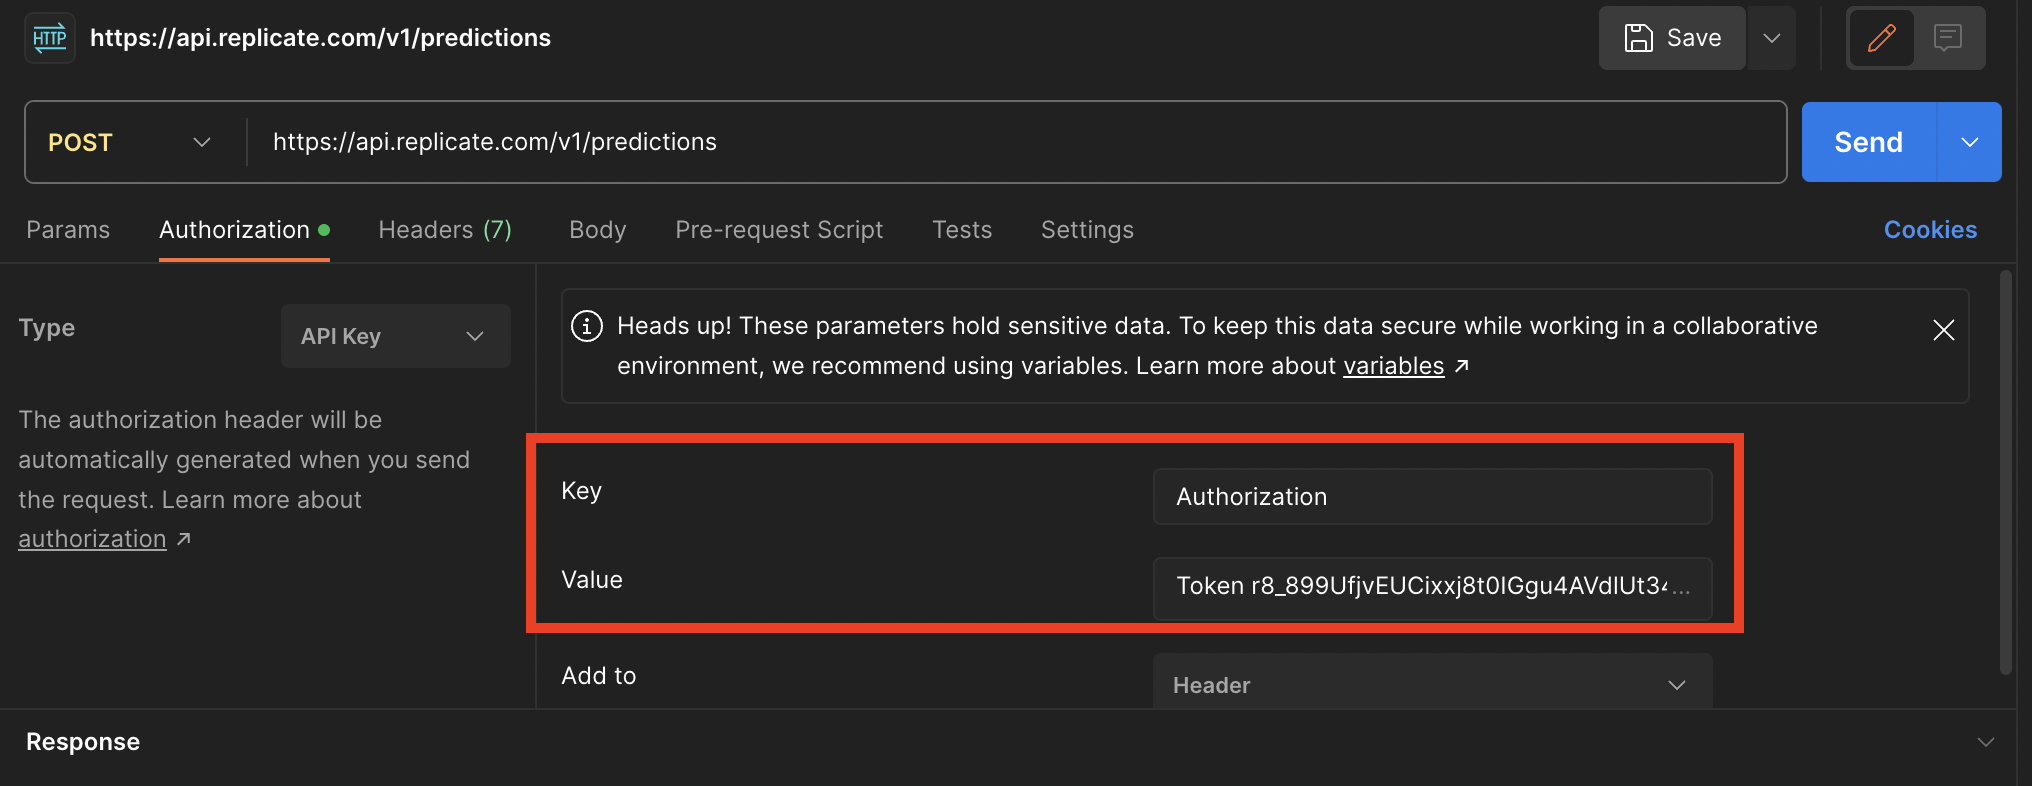The image size is (2032, 786).
Task: Switch to the Headers (7) tab
Action: (445, 230)
